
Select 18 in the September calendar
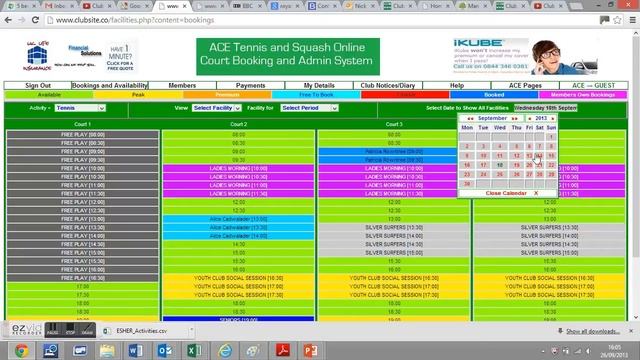(500, 165)
